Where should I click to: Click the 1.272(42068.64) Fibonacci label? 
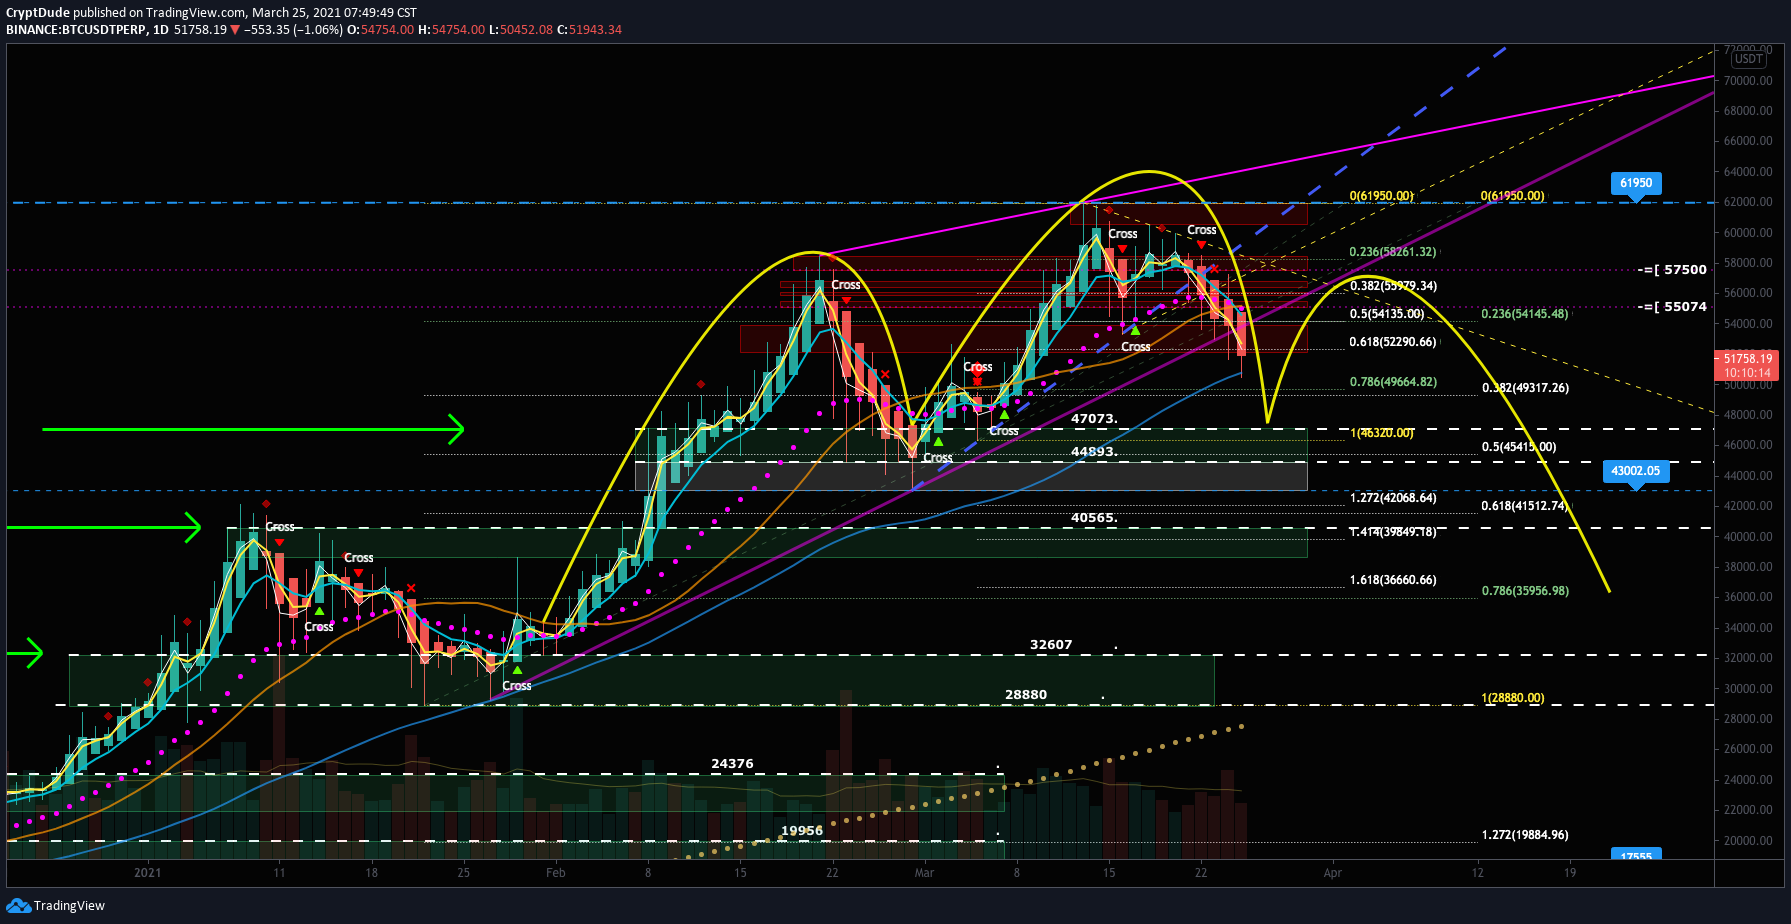1393,498
